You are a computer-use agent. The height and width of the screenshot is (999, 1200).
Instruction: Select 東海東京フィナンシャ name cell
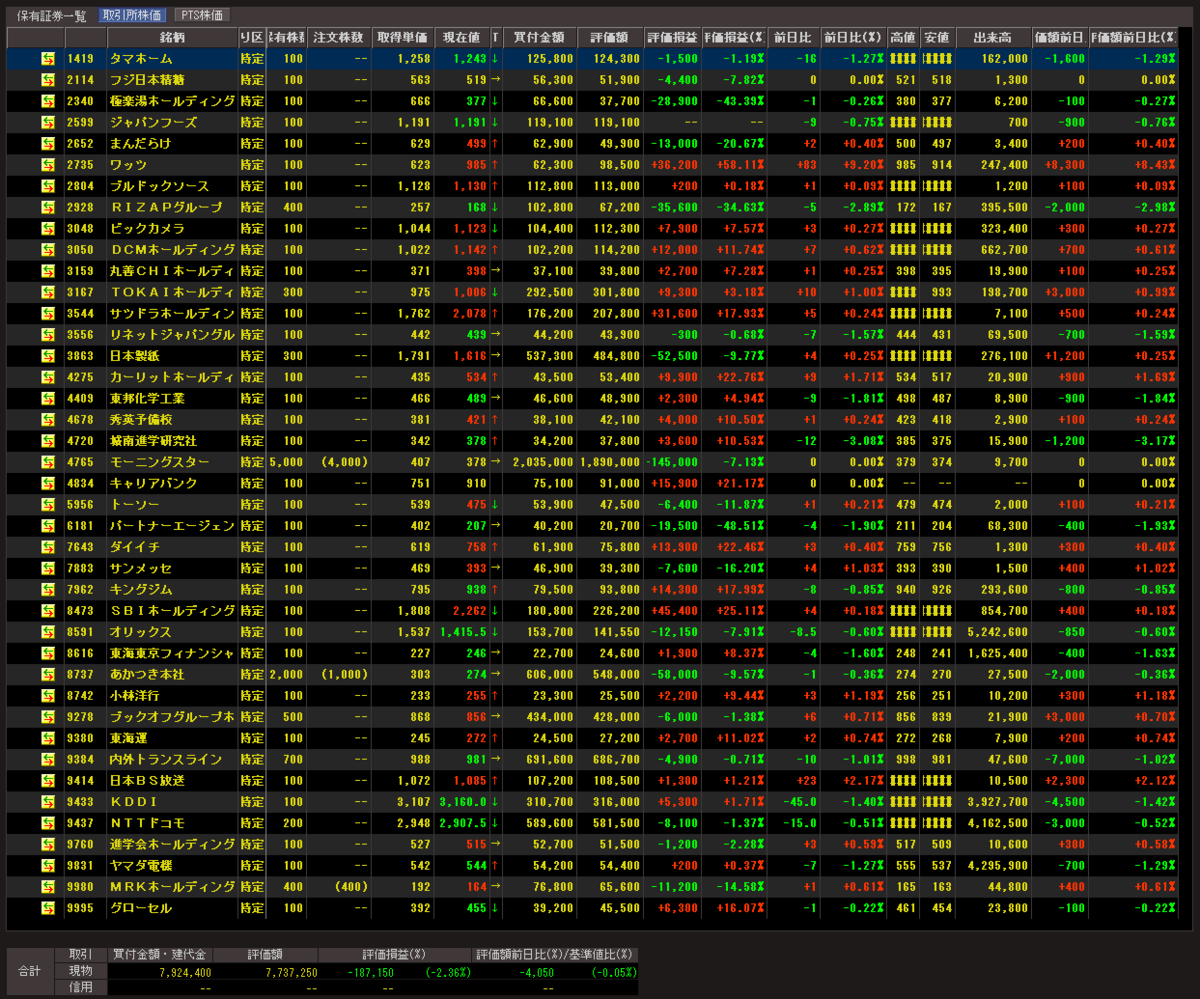tap(172, 654)
